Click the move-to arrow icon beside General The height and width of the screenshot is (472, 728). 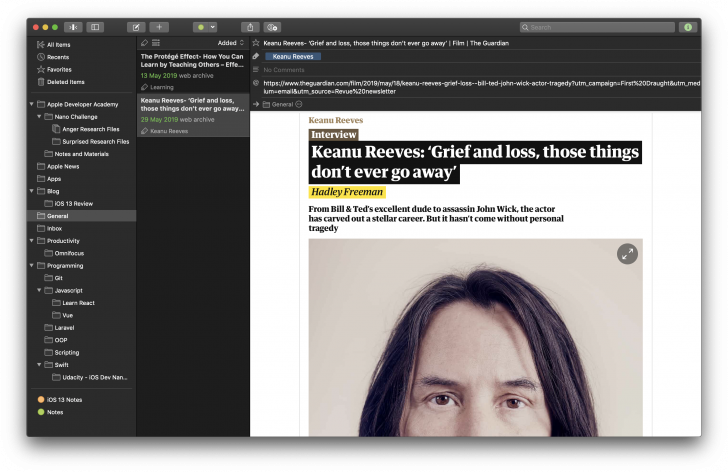click(x=256, y=104)
